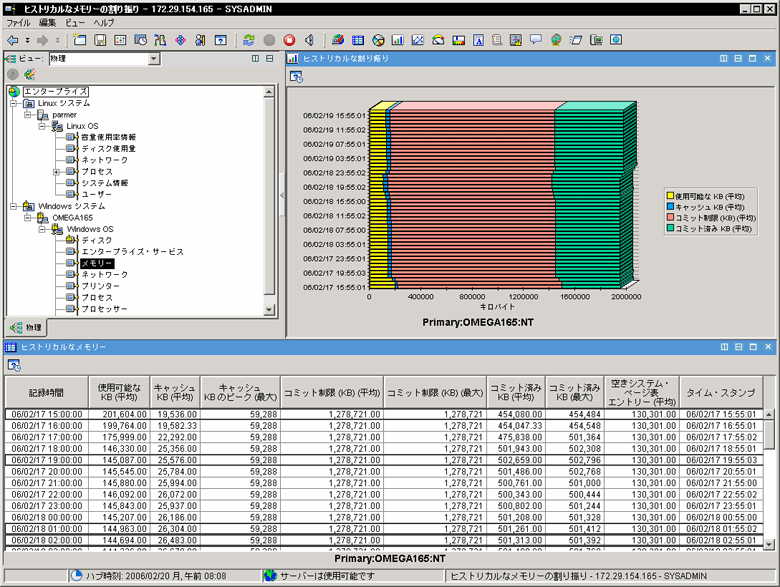Click the red Stop toolbar icon

289,41
